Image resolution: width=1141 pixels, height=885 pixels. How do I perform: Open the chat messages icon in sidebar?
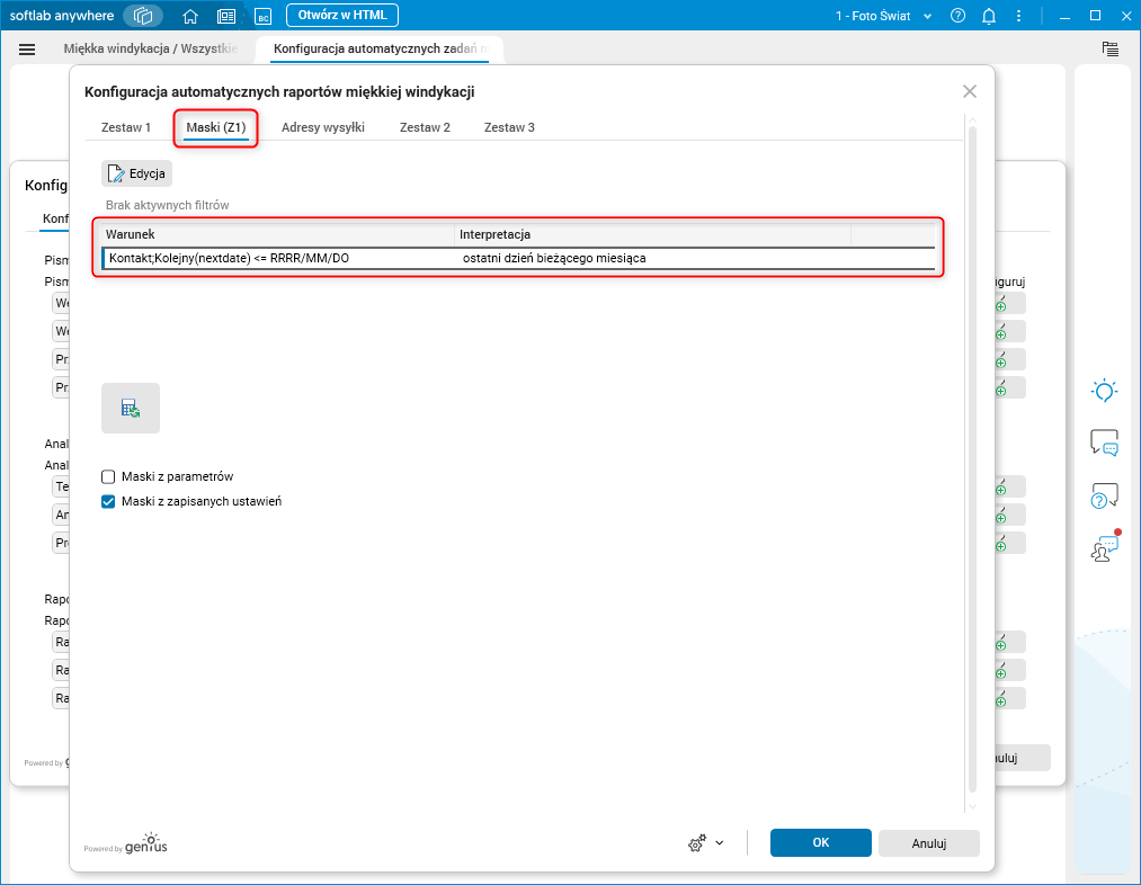click(x=1104, y=442)
